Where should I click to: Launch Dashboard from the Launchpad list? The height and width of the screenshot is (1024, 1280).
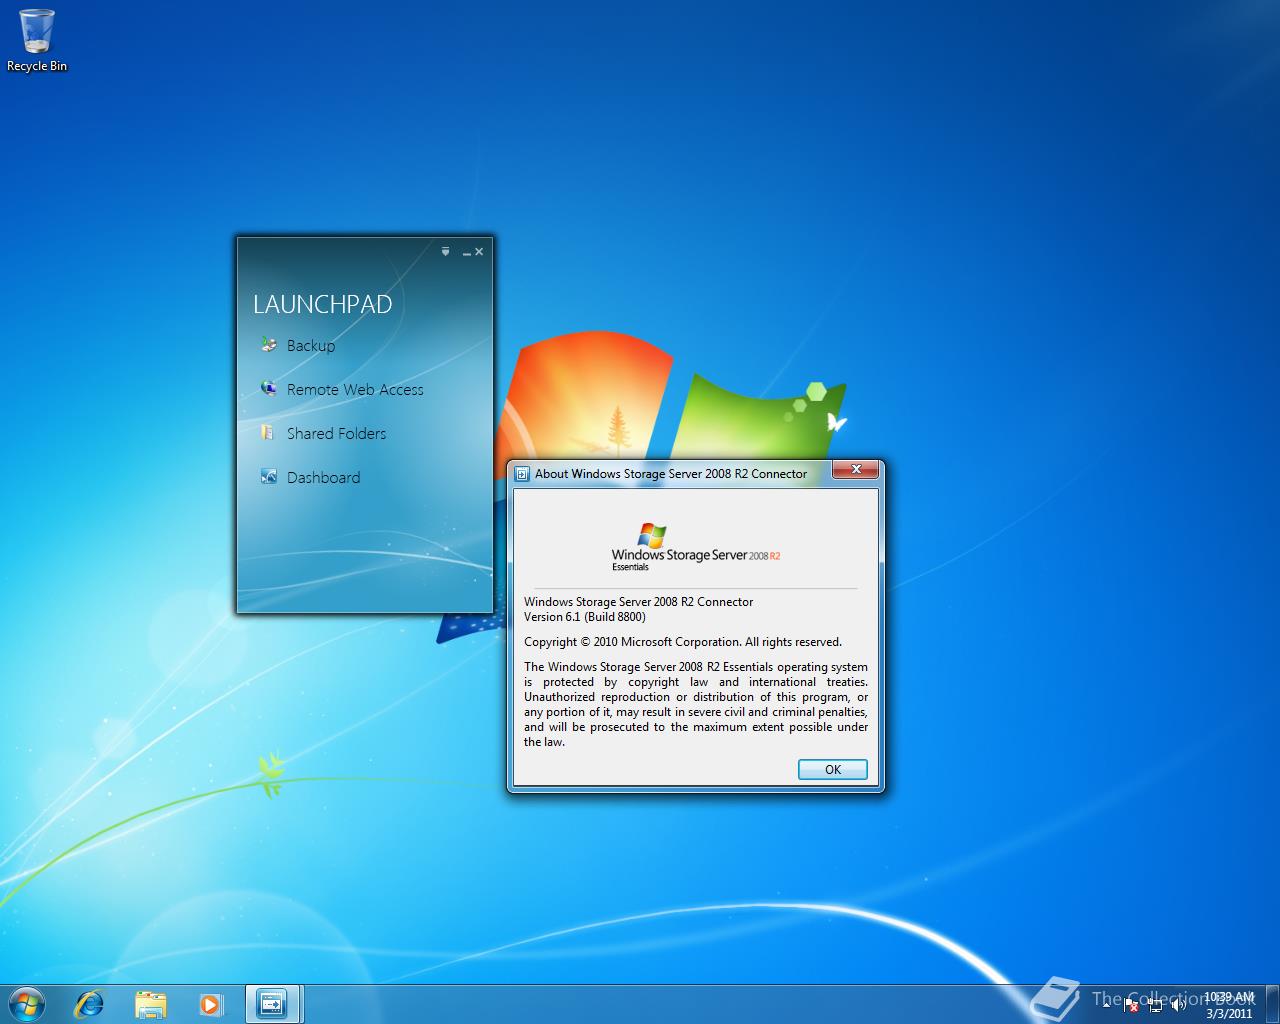click(x=323, y=478)
